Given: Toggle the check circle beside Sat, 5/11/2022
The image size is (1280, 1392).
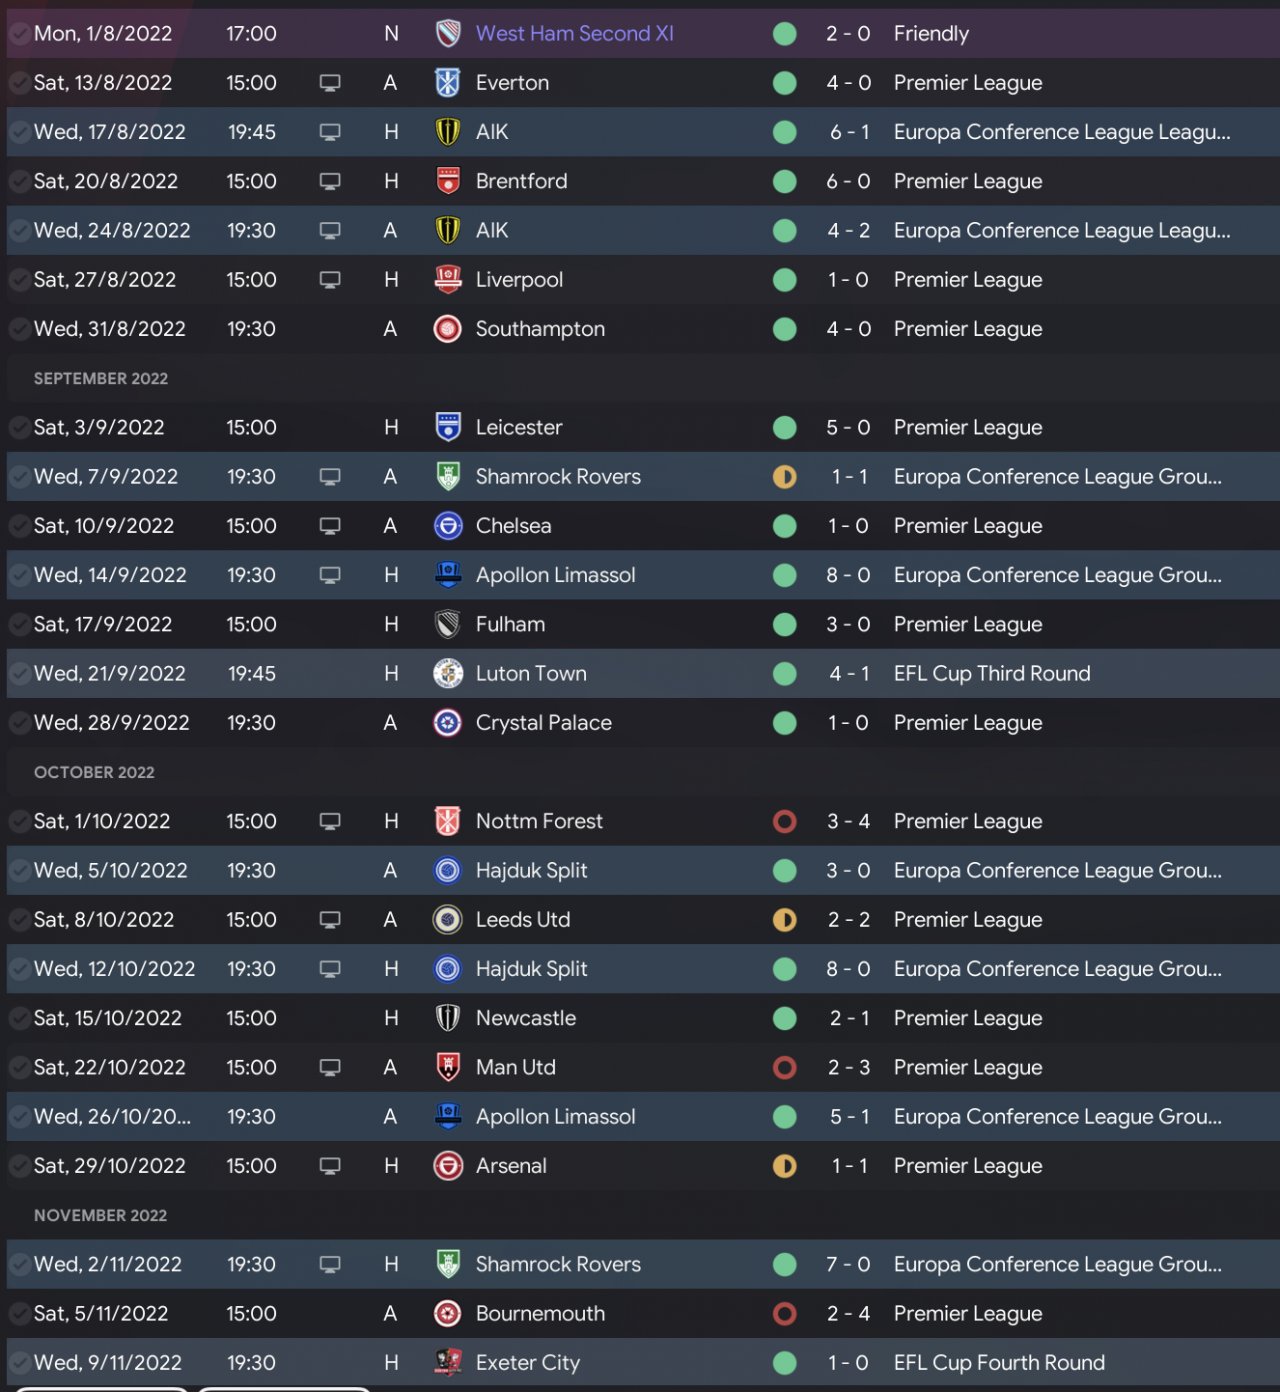Looking at the screenshot, I should (x=18, y=1314).
